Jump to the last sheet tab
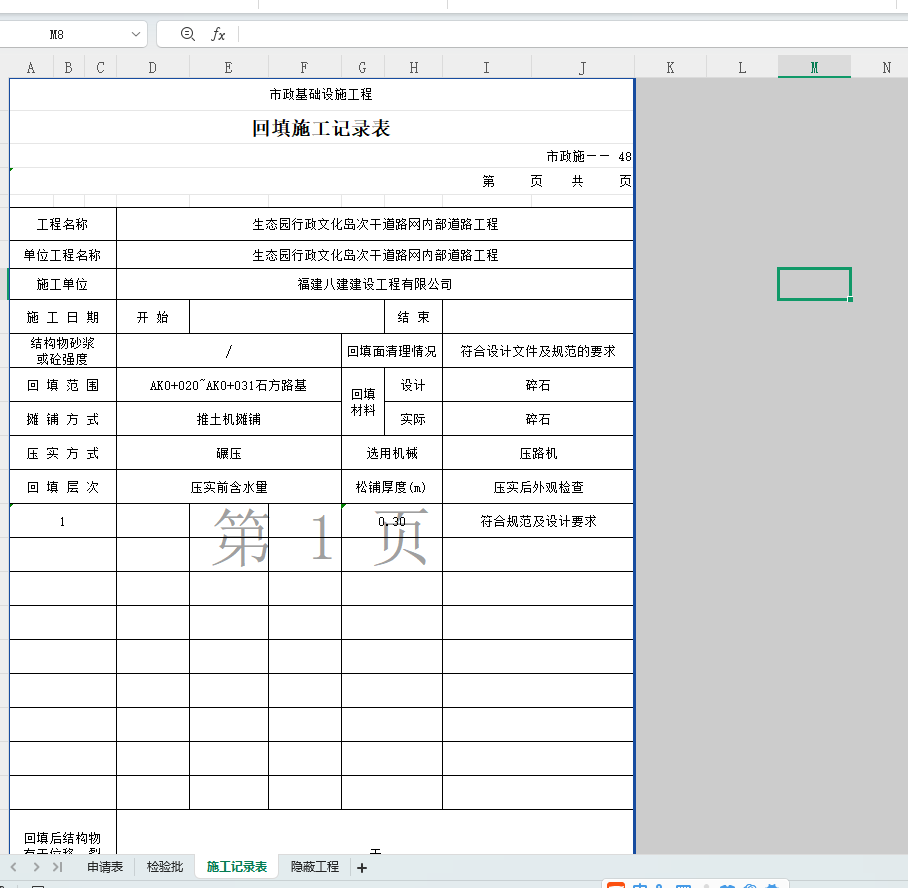The image size is (908, 888). coord(57,867)
